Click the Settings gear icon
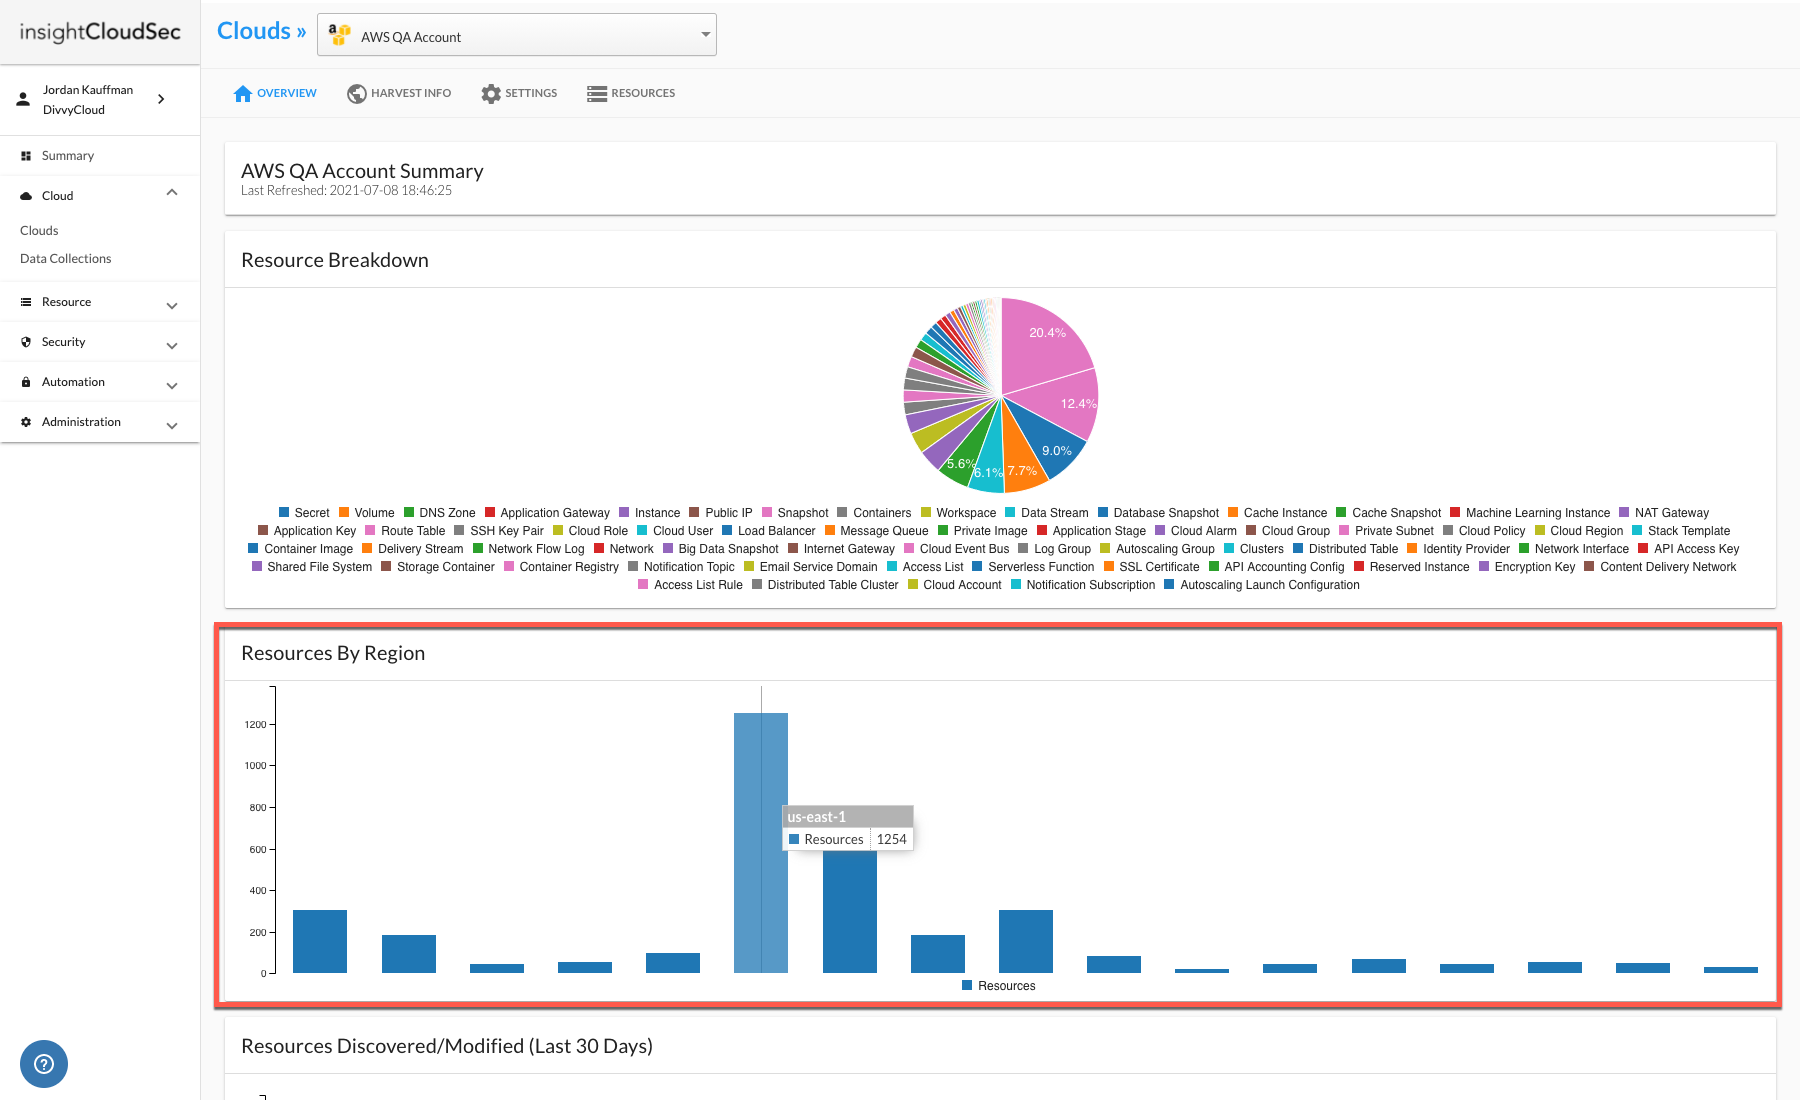The width and height of the screenshot is (1800, 1100). pyautogui.click(x=491, y=93)
